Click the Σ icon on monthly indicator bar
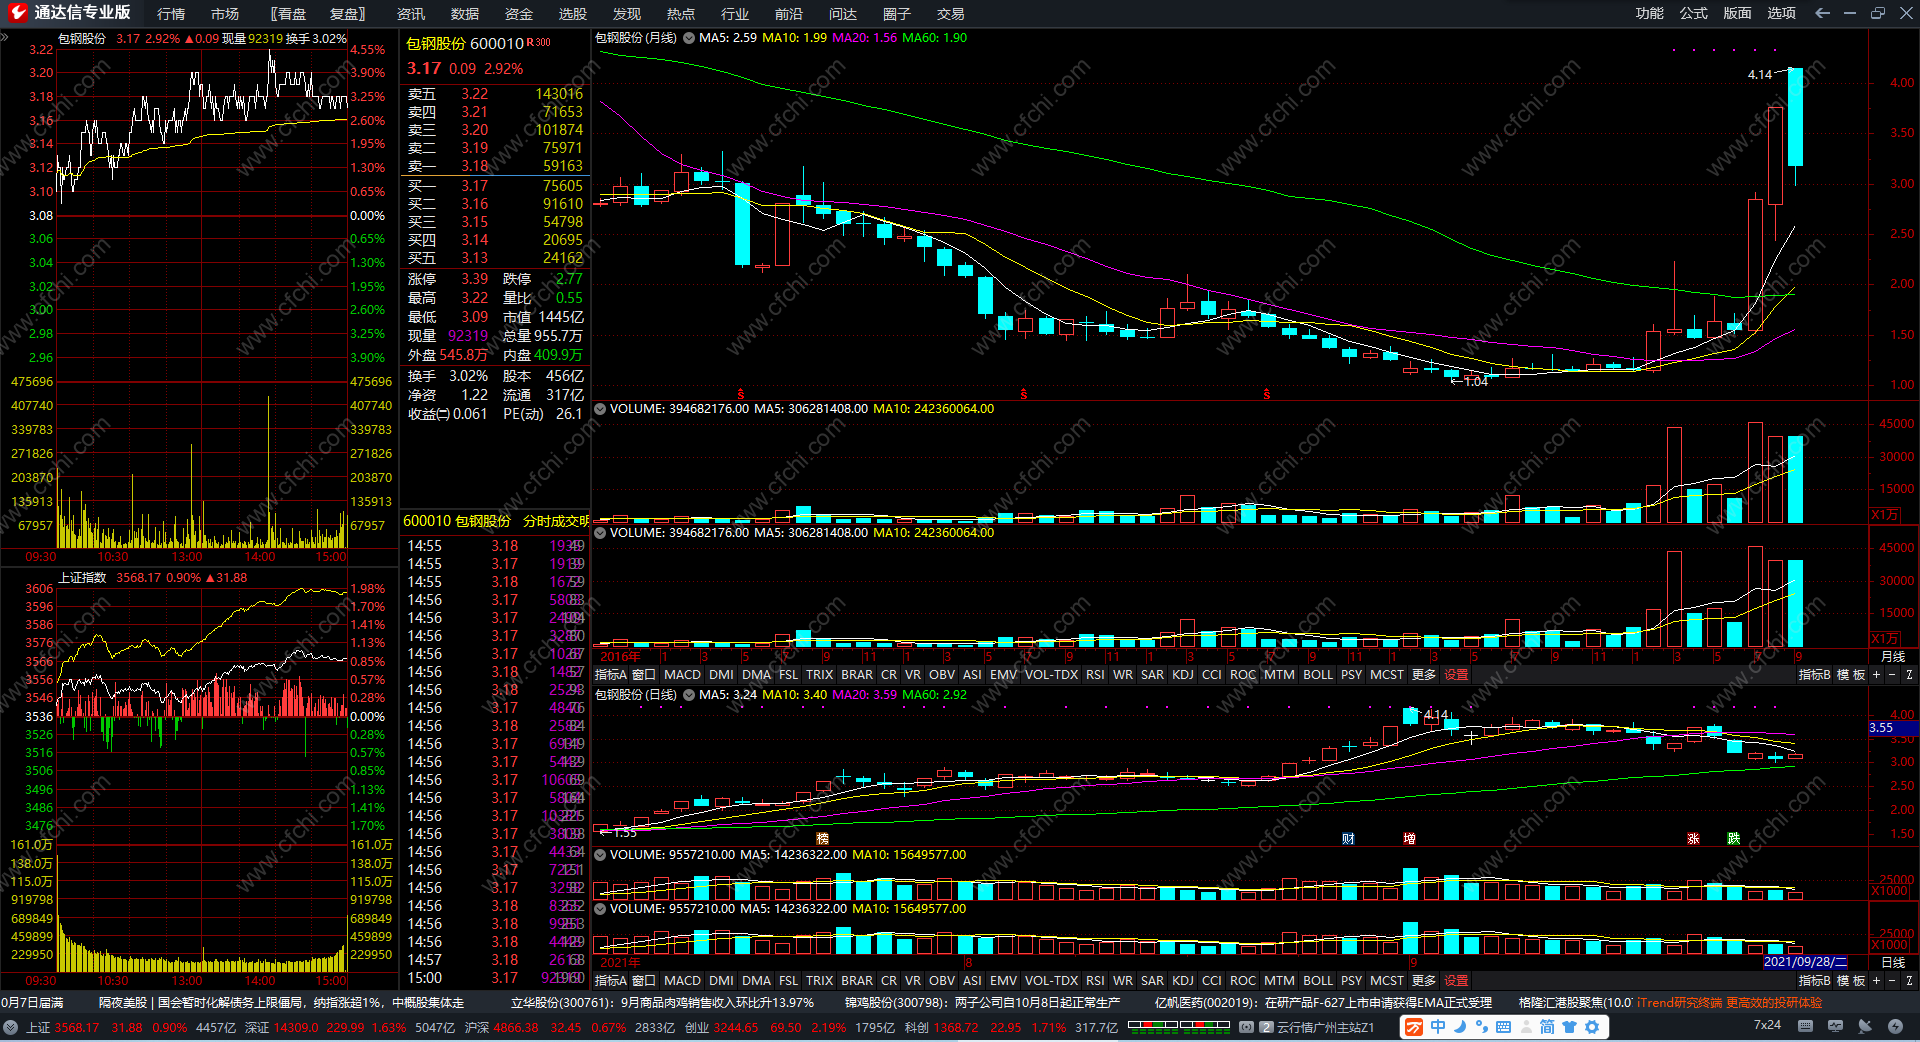The height and width of the screenshot is (1042, 1920). point(1909,675)
